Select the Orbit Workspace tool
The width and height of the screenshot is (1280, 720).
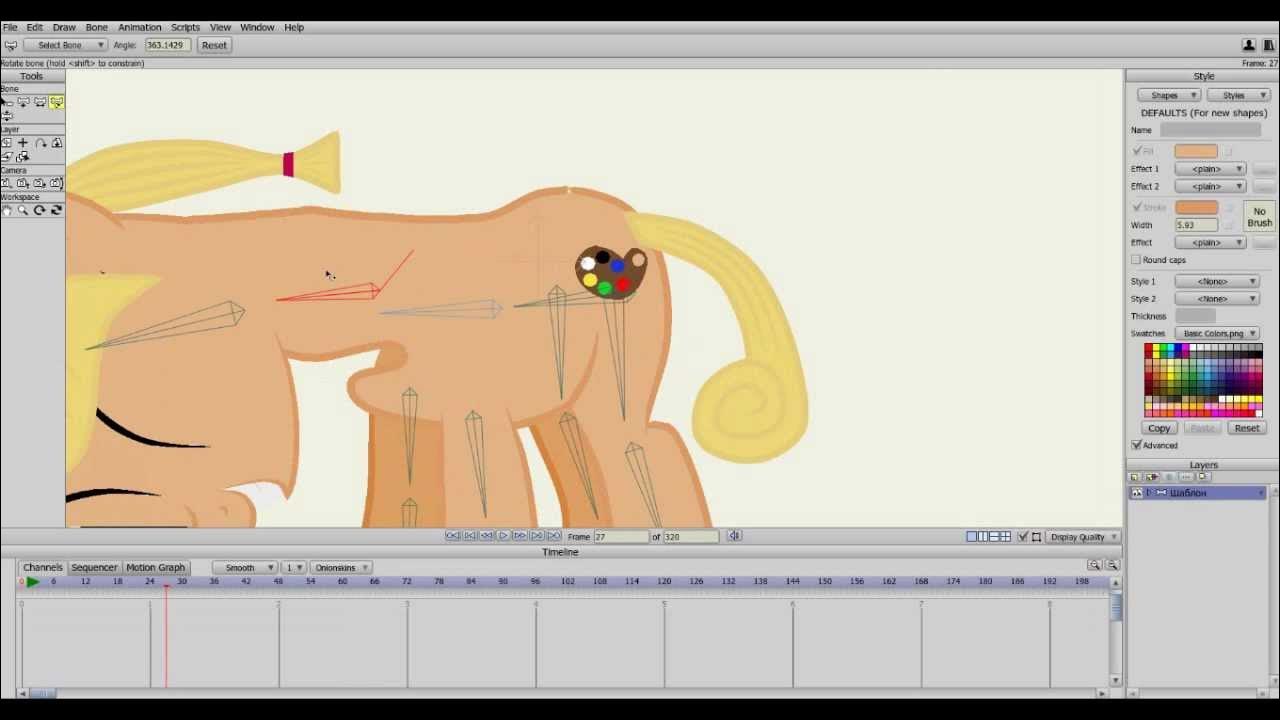(x=56, y=210)
